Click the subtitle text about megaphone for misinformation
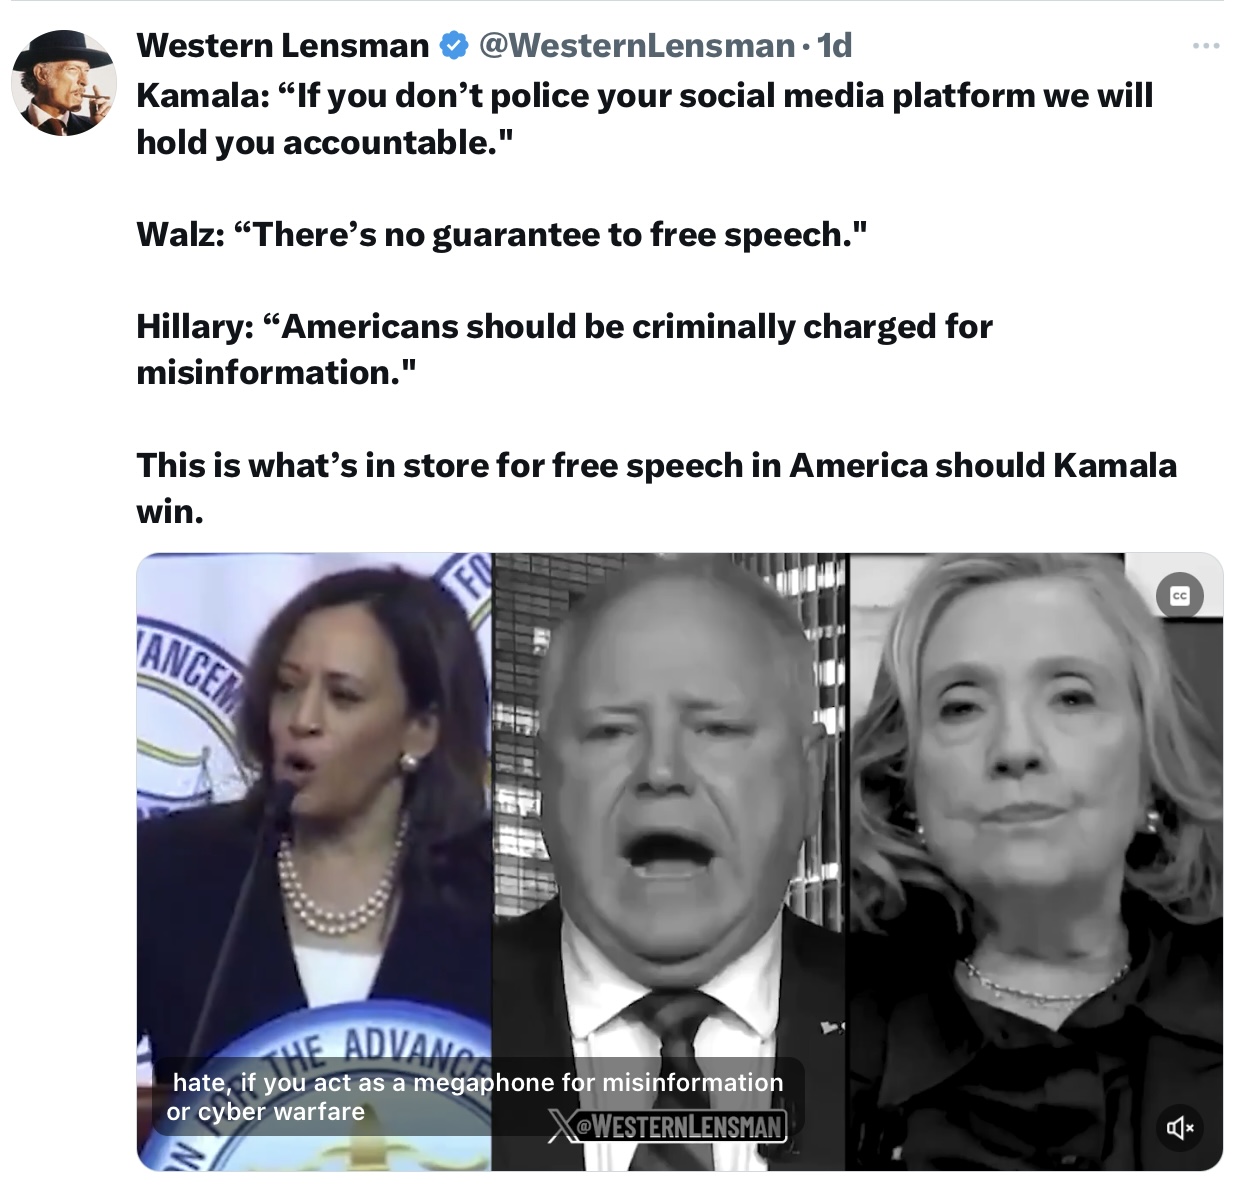The width and height of the screenshot is (1245, 1186). click(477, 1096)
